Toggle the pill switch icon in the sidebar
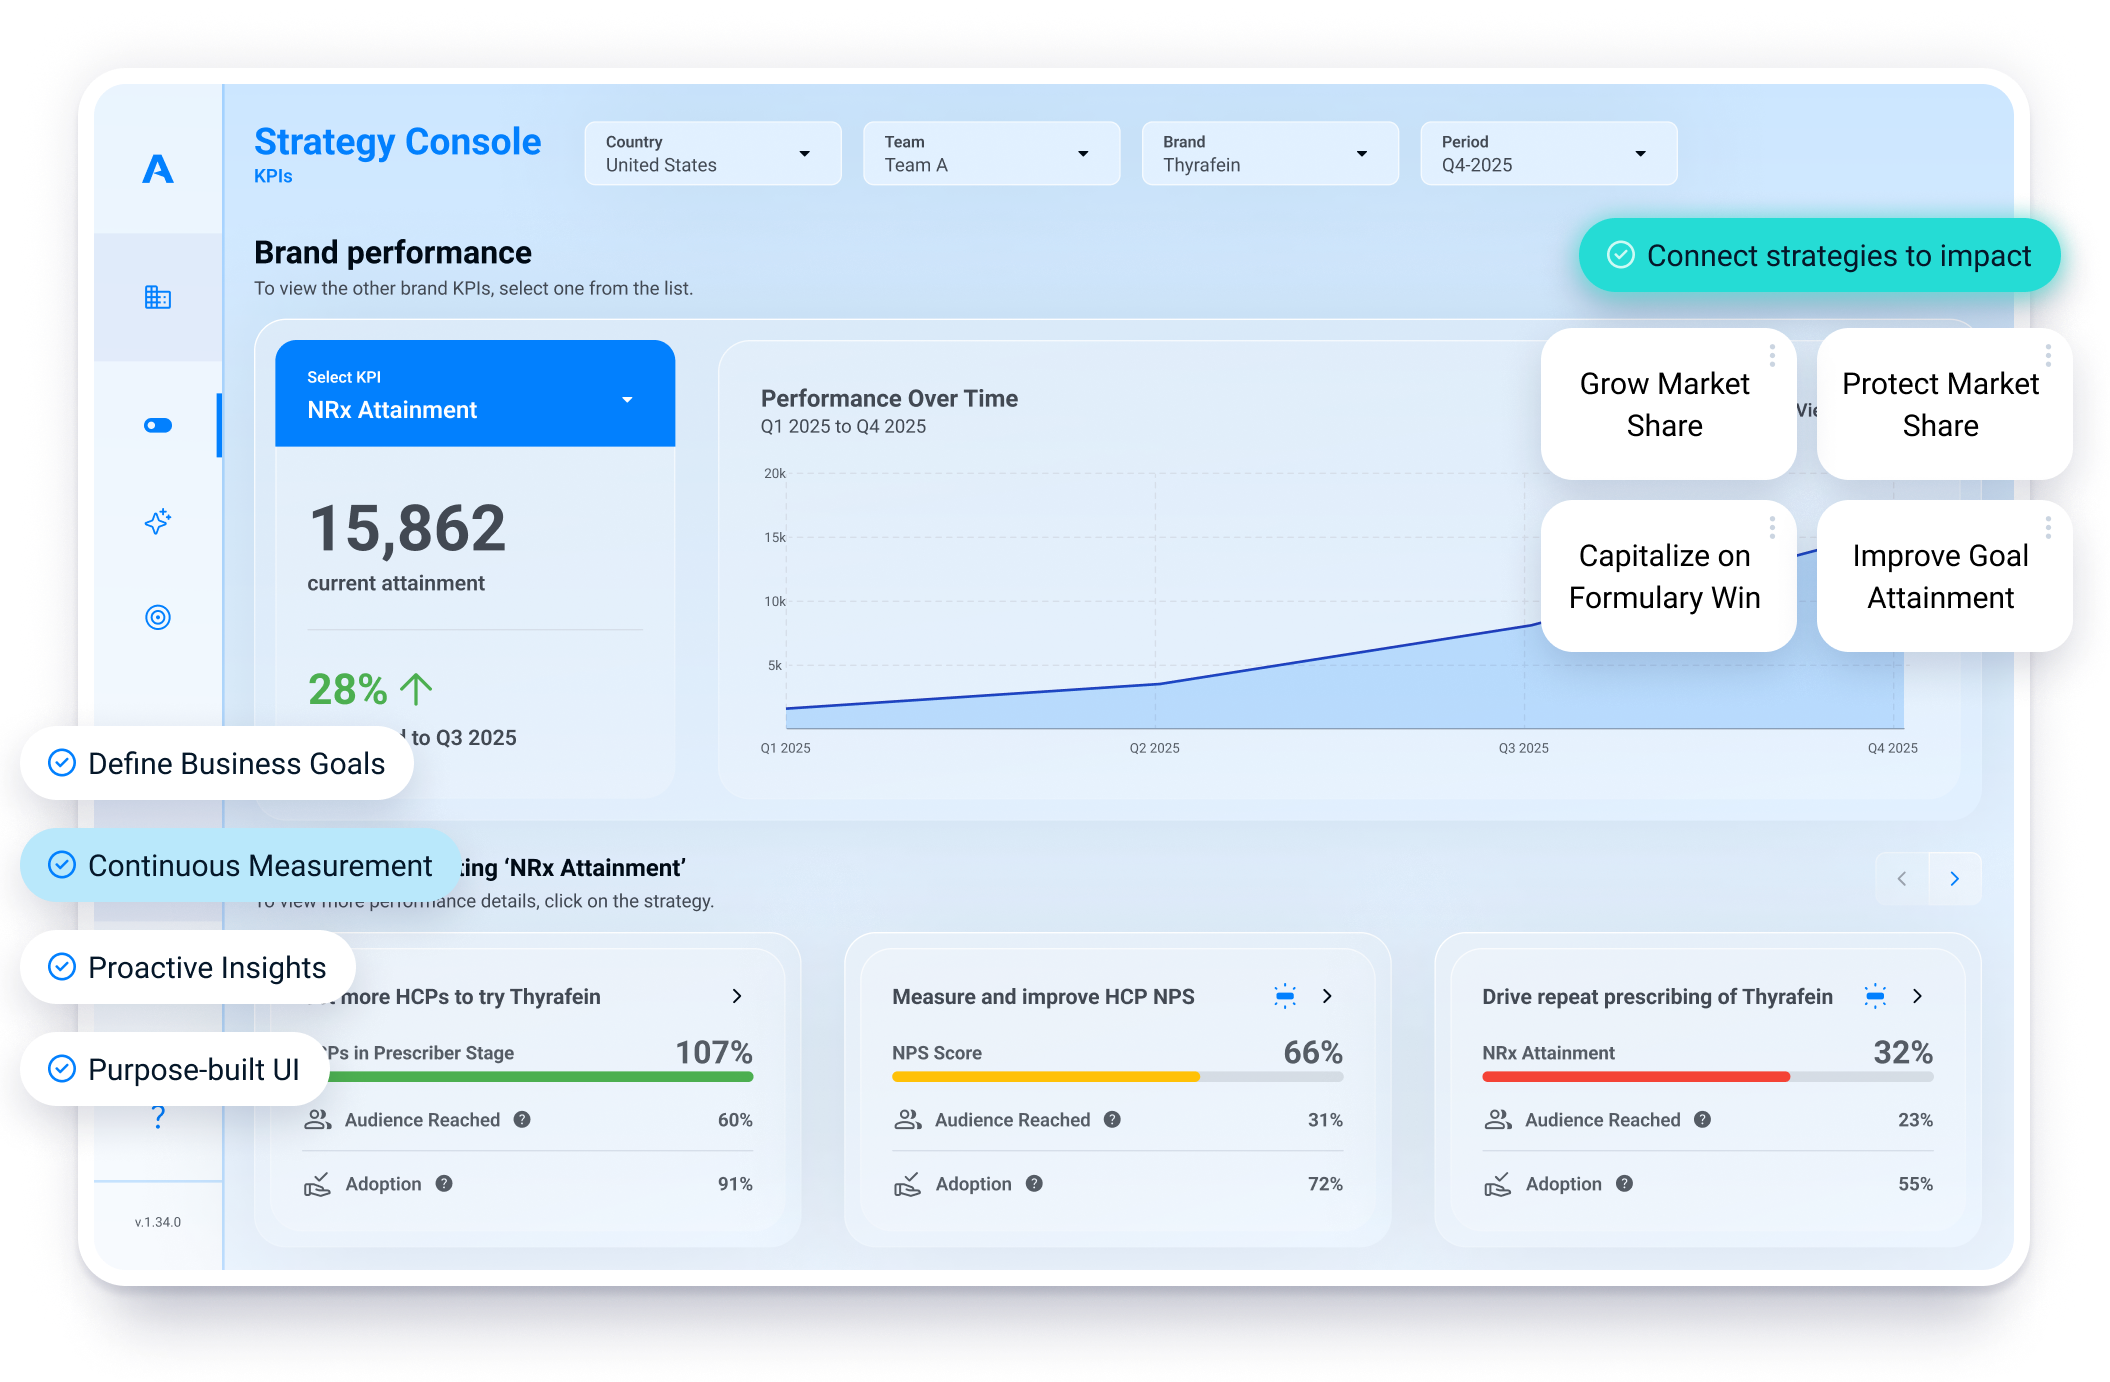 (x=158, y=424)
